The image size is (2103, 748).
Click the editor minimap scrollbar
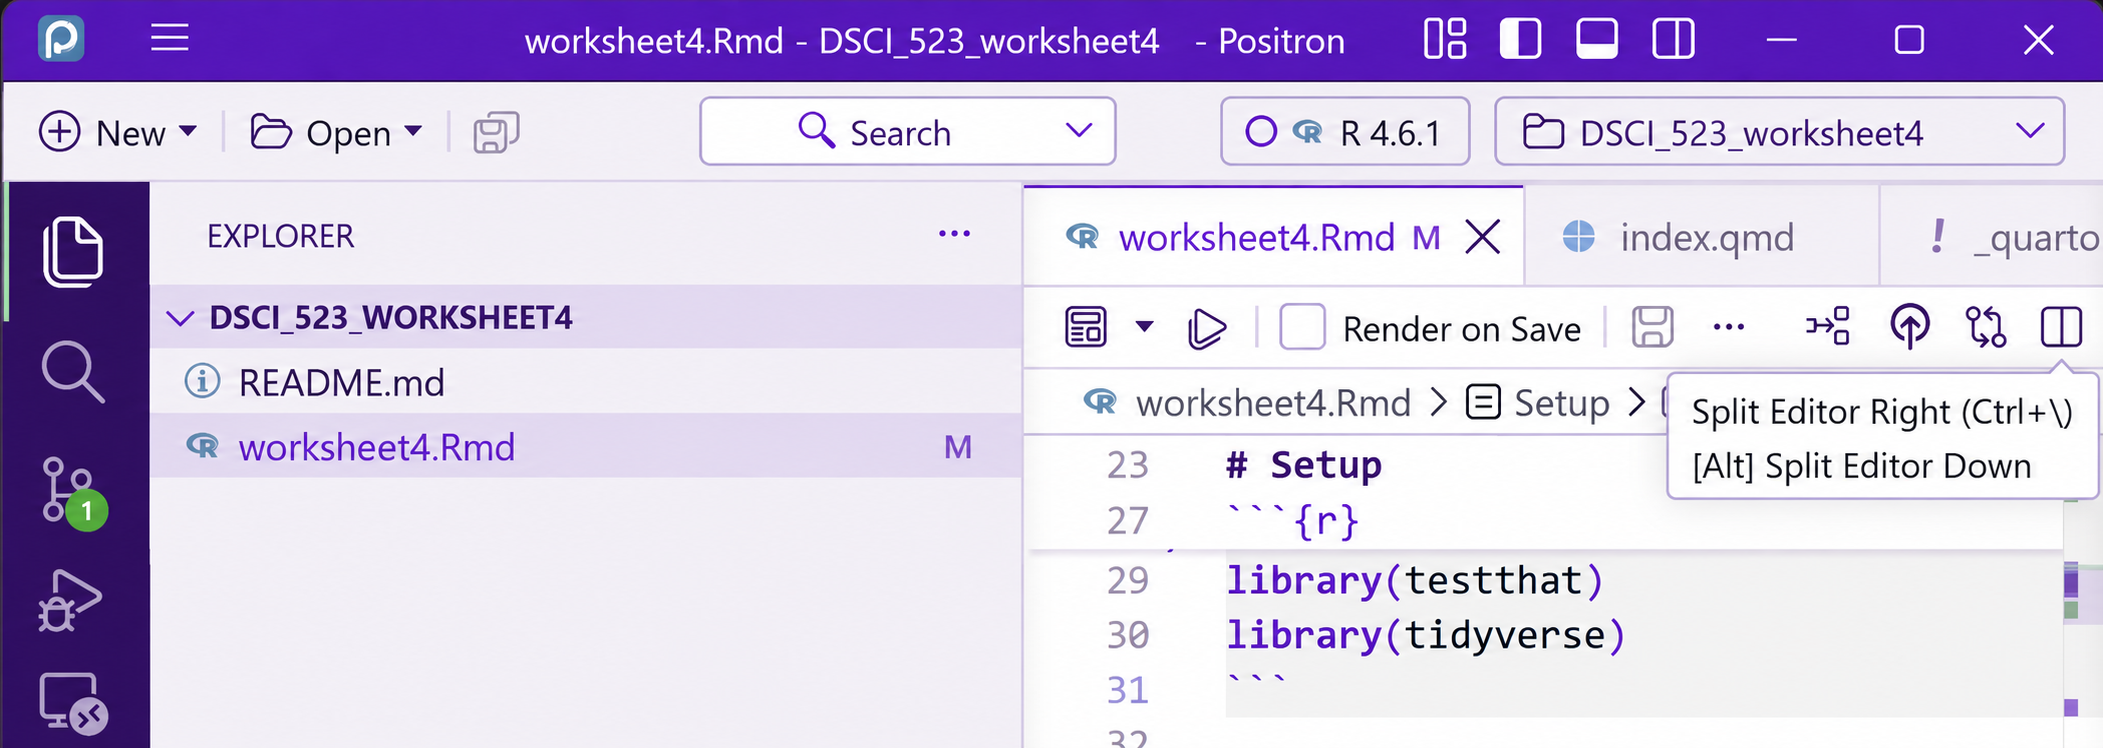[2082, 622]
